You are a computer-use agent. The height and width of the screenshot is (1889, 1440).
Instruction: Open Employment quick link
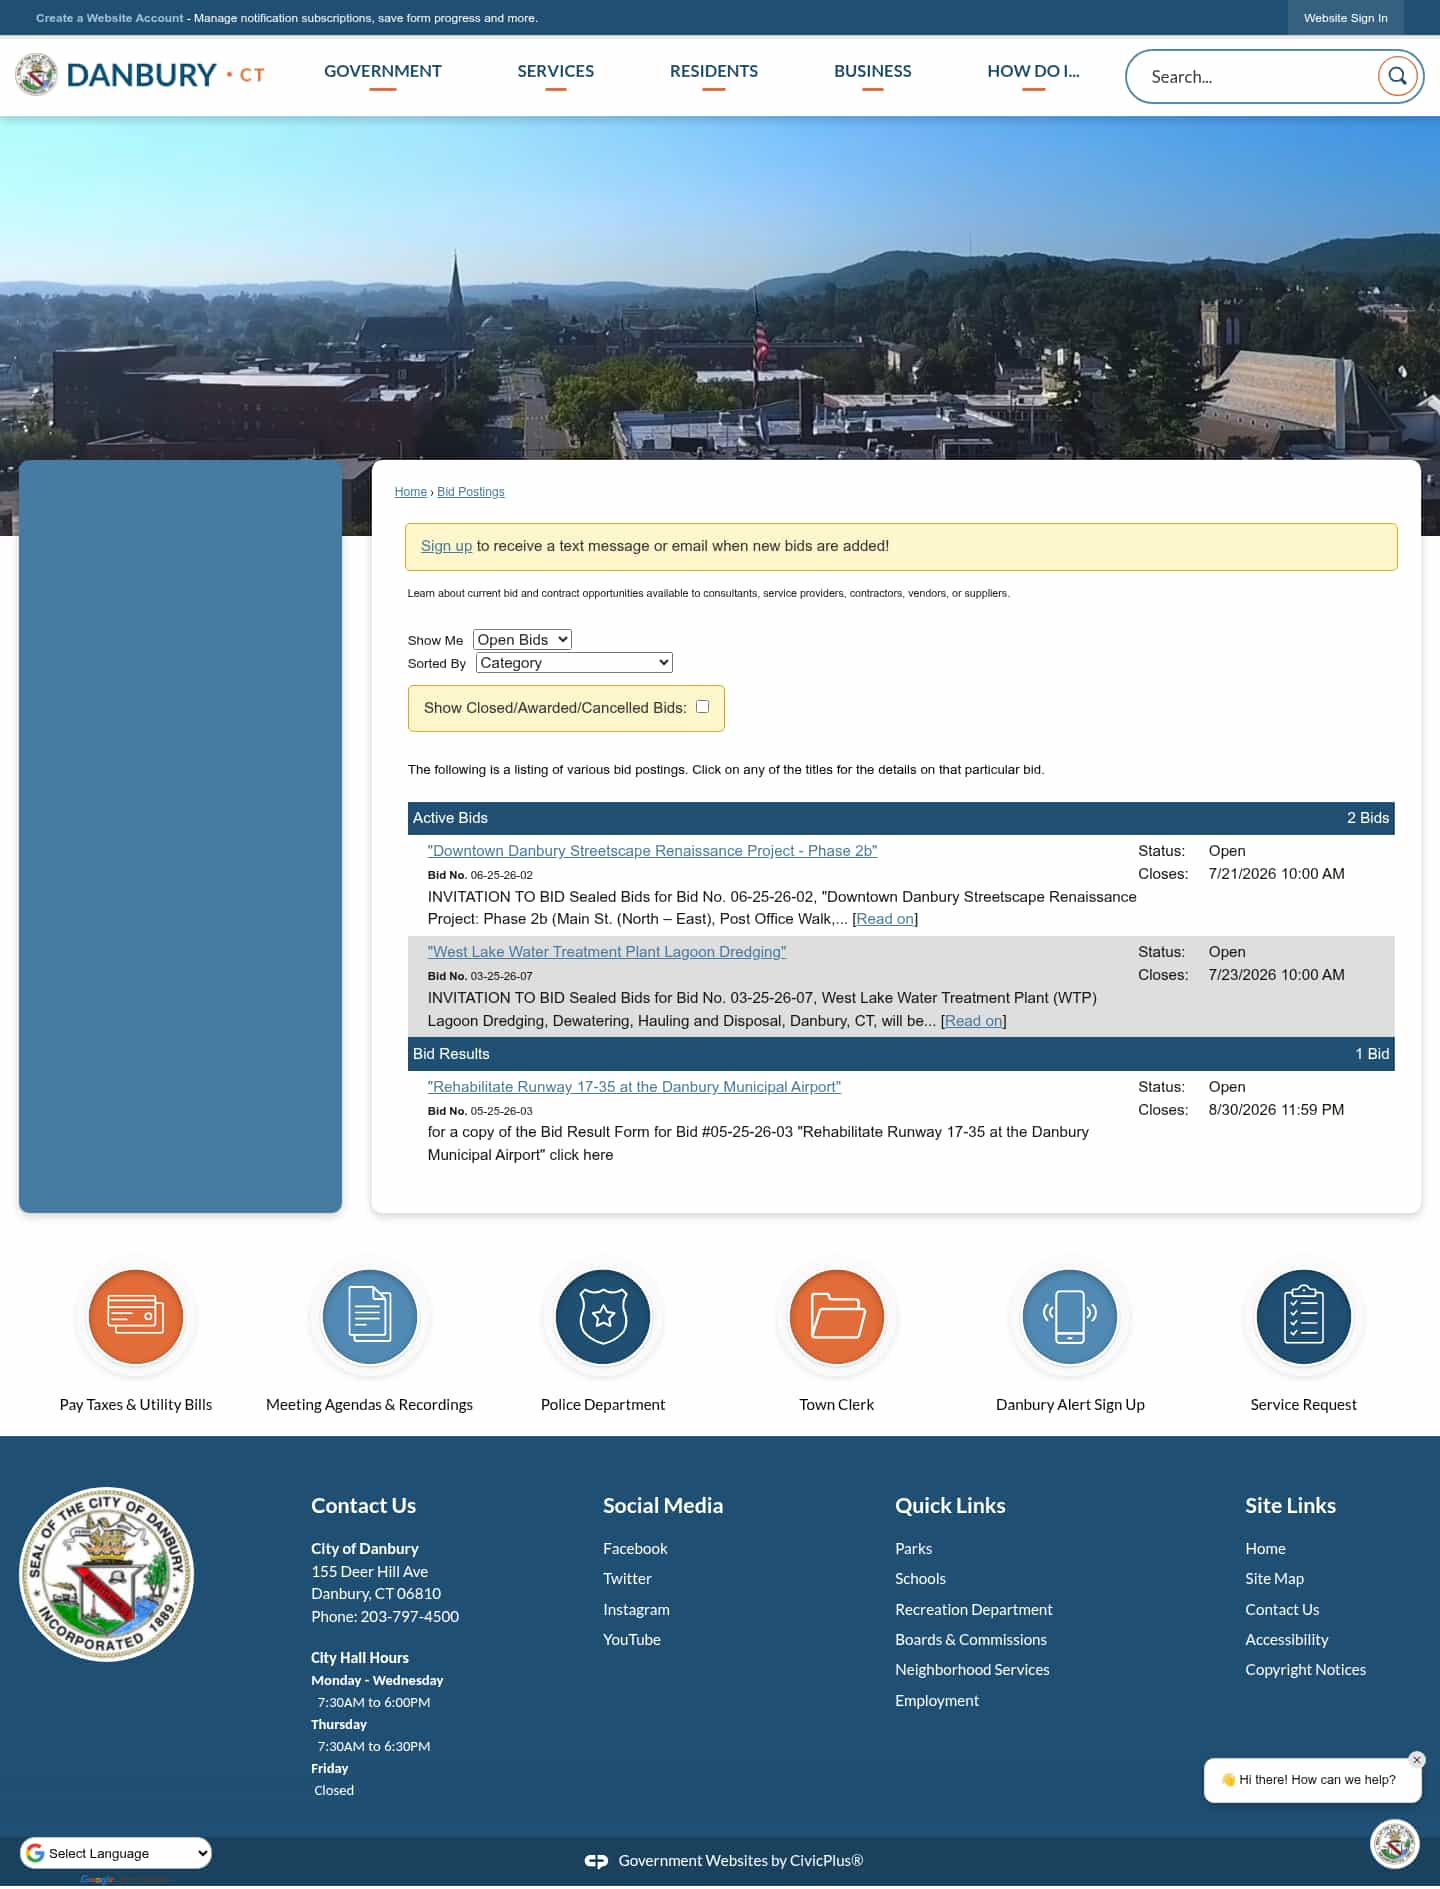point(937,1700)
